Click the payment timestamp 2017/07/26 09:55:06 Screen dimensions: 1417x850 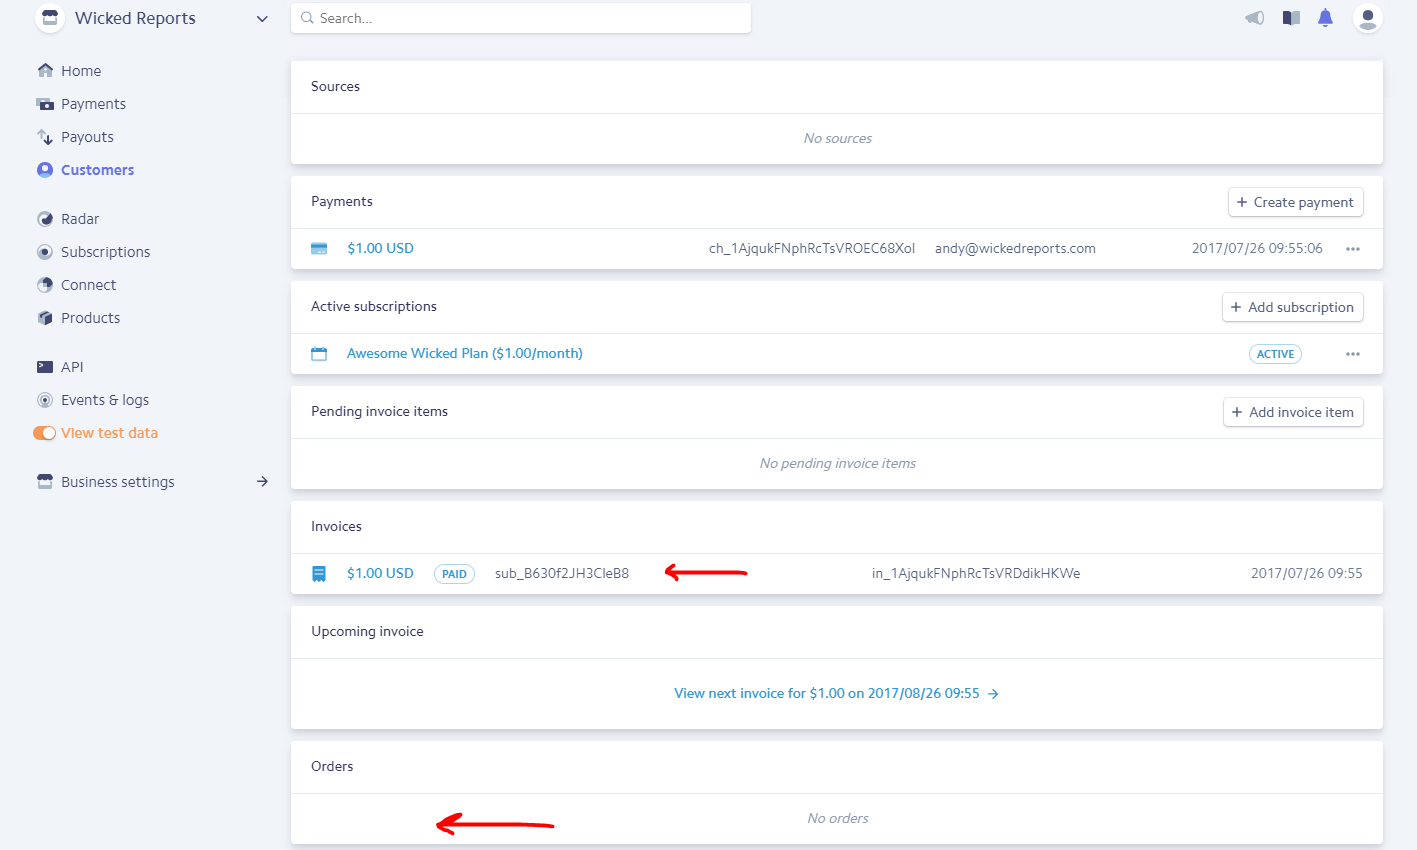coord(1257,248)
